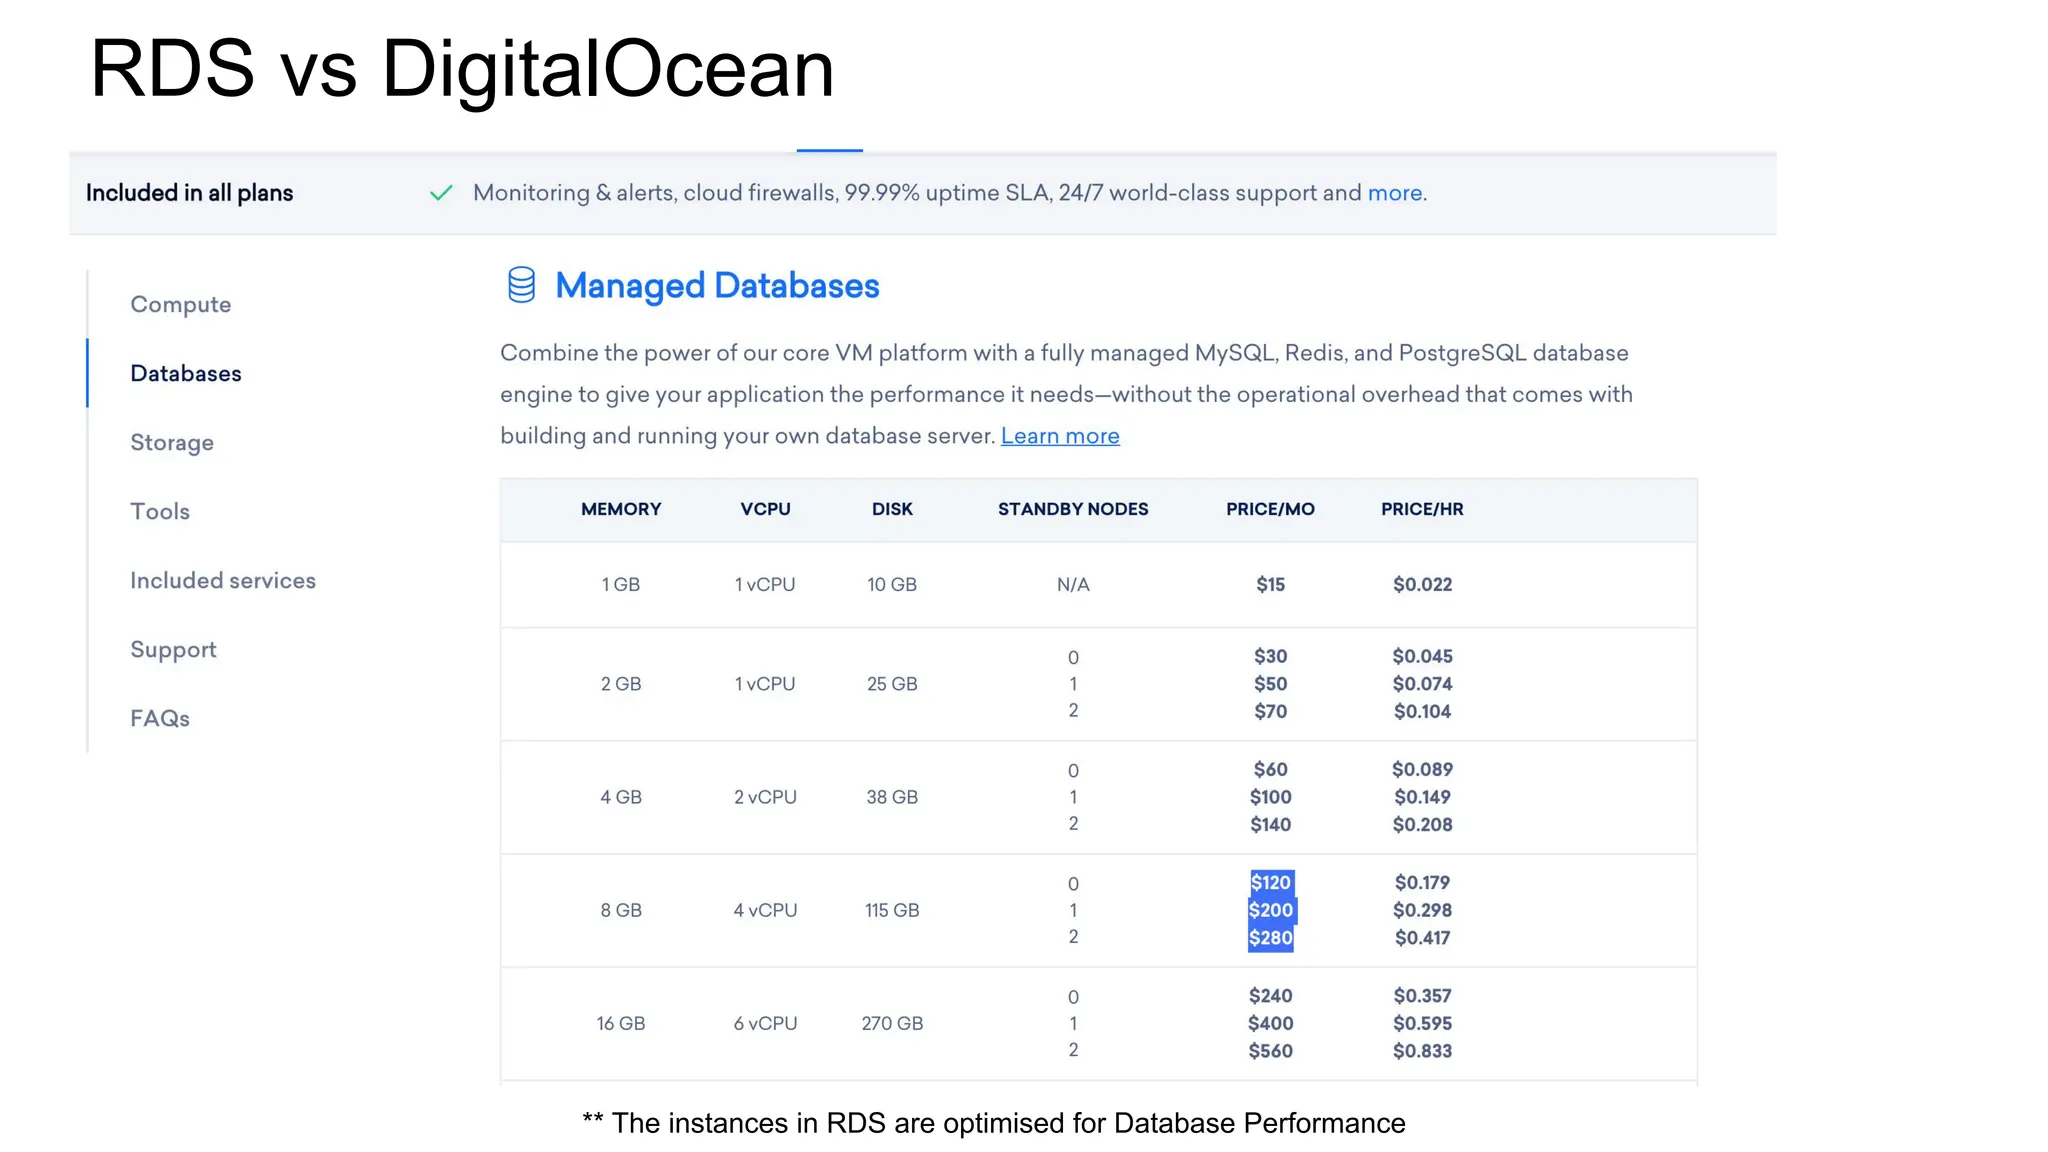Click the highlighted $200 price
This screenshot has width=2048, height=1152.
(1271, 910)
